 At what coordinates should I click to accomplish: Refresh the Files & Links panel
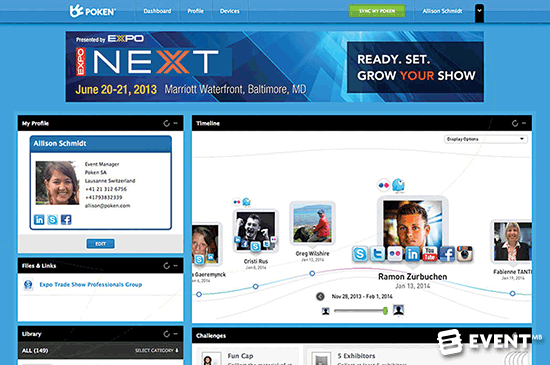click(x=166, y=266)
